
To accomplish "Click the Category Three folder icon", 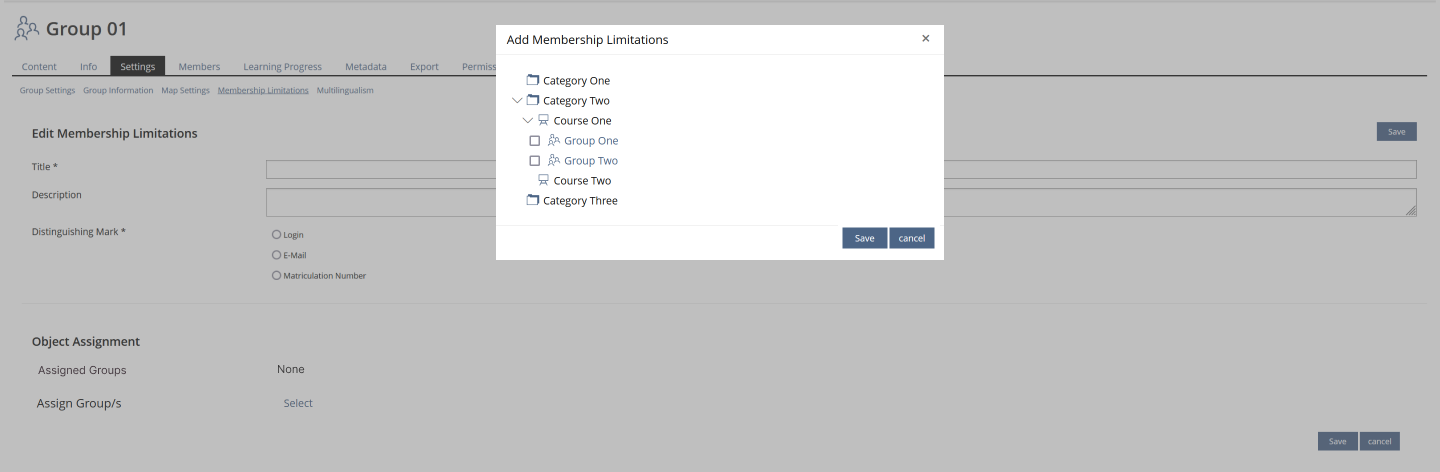I will [533, 200].
